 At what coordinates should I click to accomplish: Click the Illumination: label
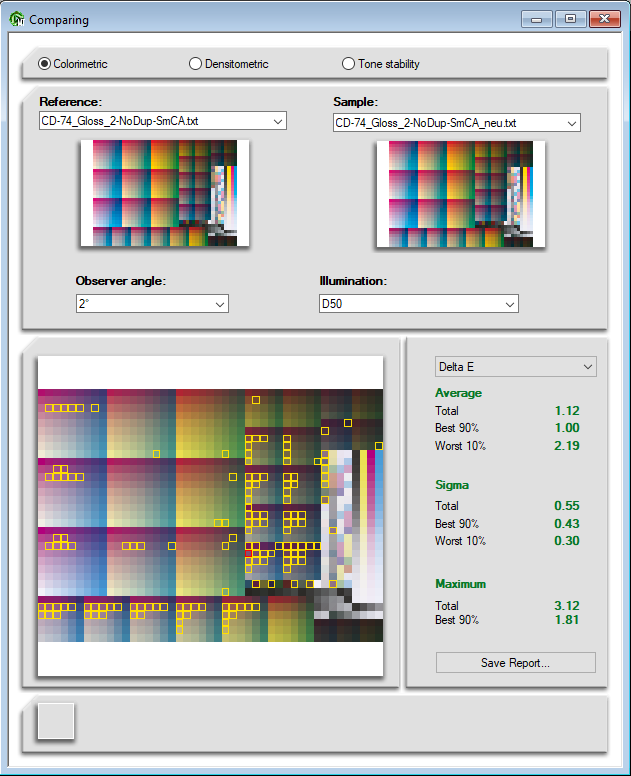(353, 281)
